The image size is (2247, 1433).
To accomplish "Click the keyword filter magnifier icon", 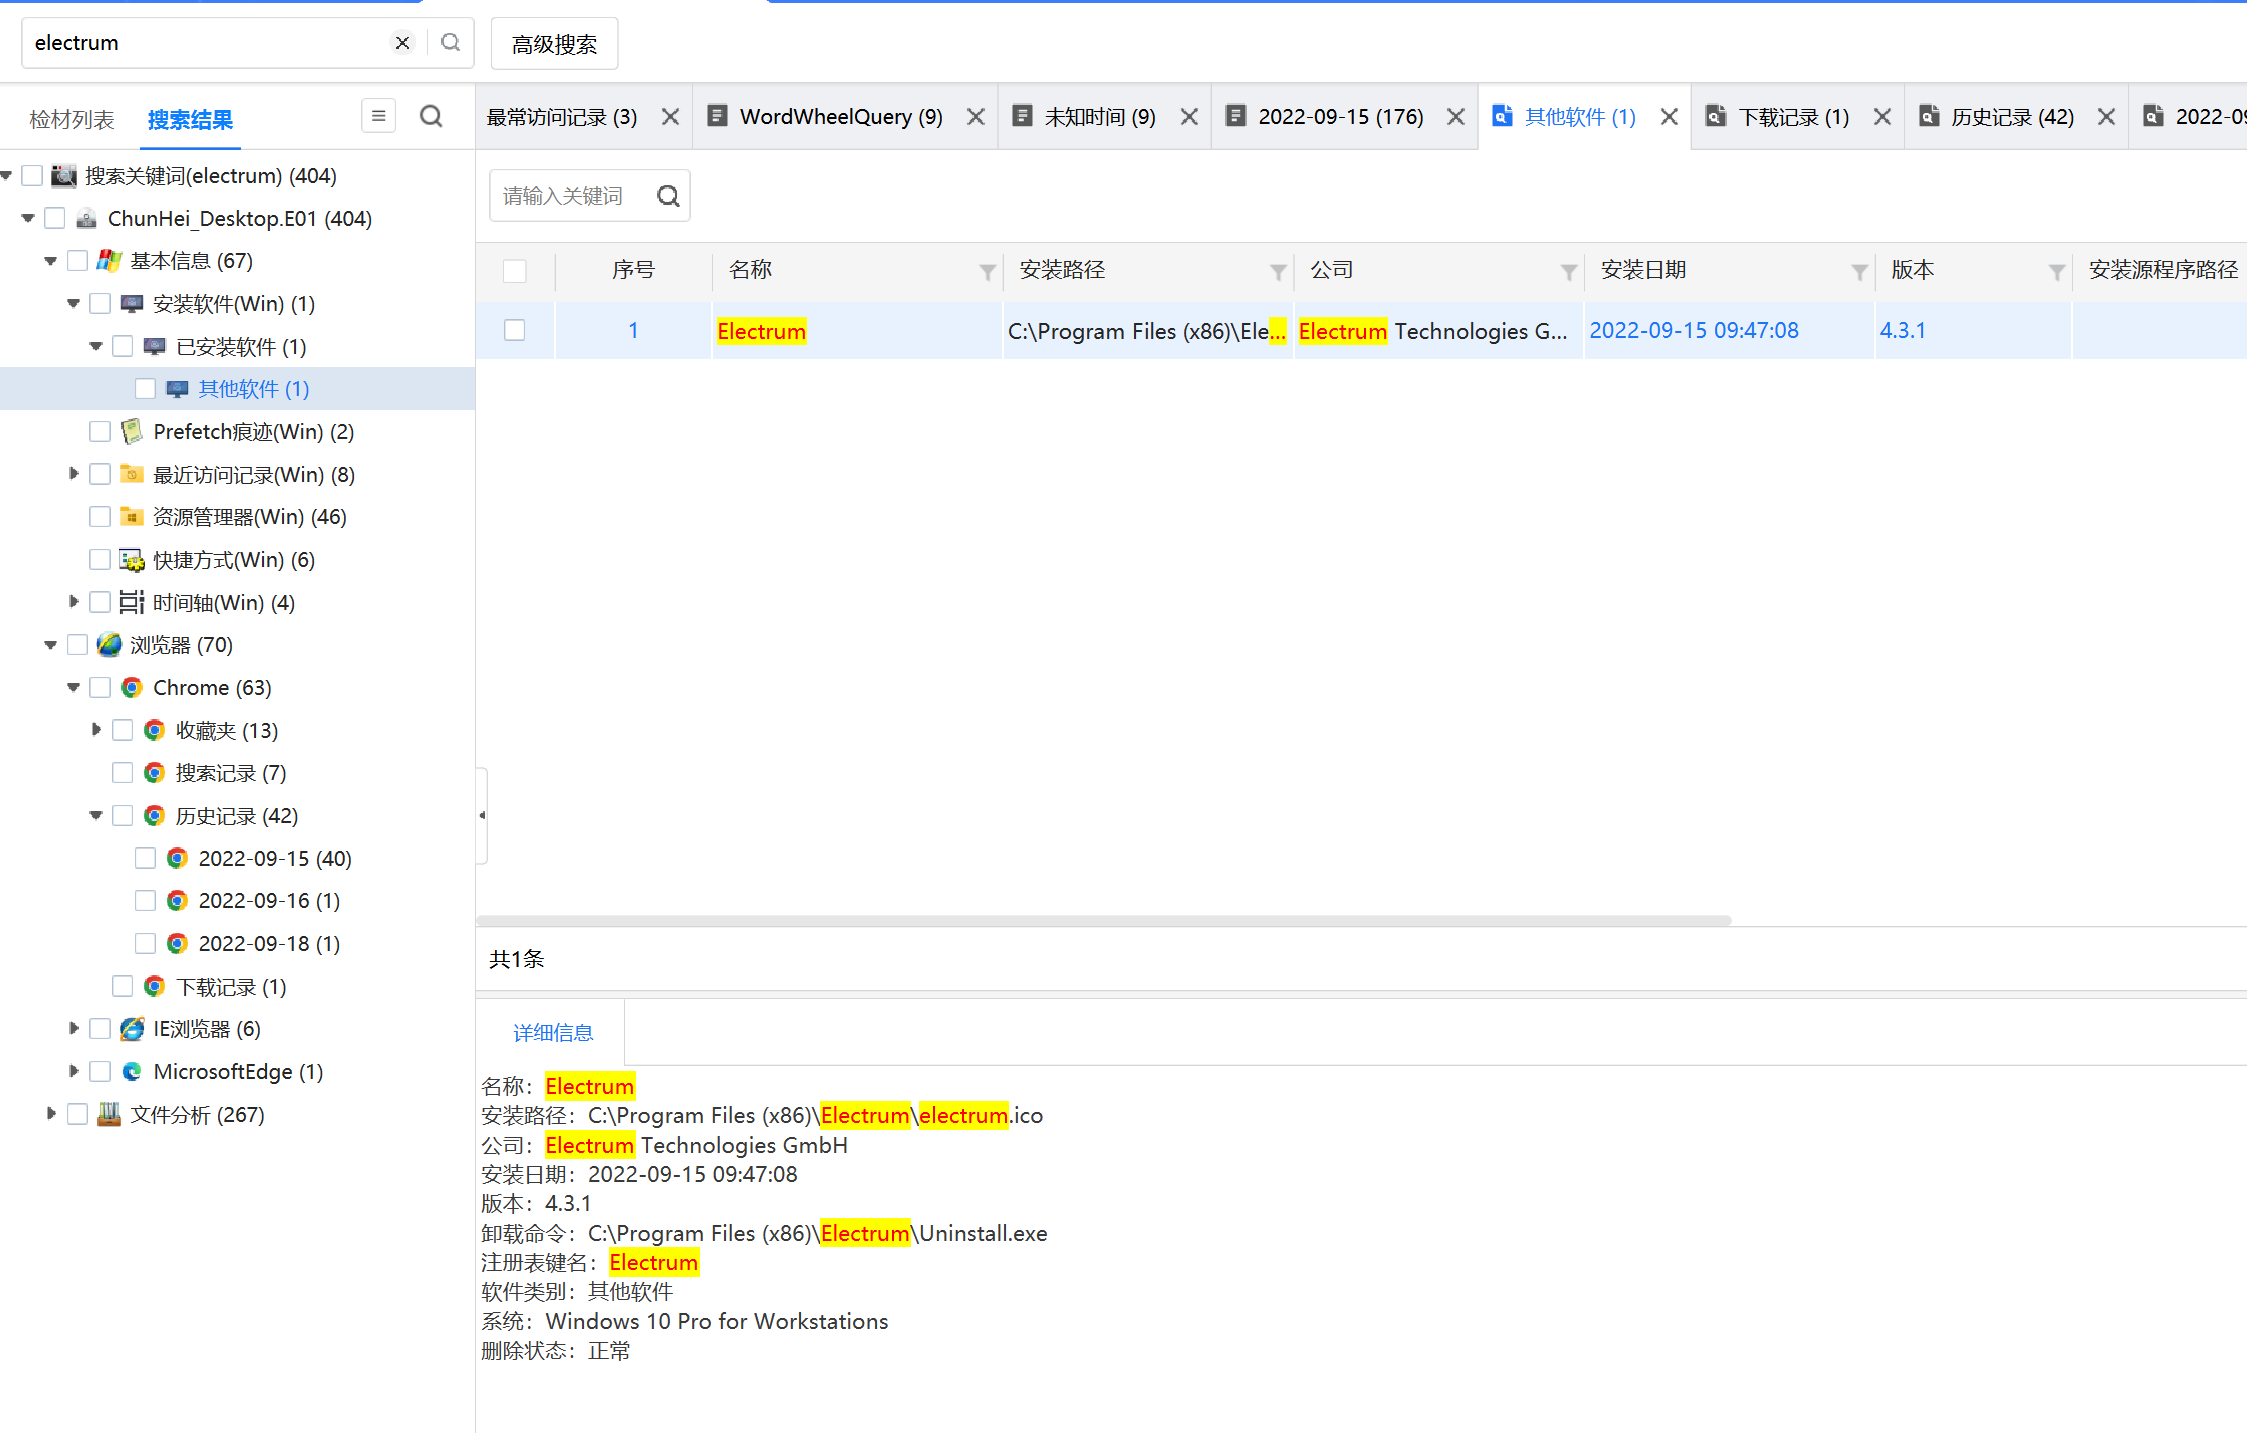I will [668, 196].
